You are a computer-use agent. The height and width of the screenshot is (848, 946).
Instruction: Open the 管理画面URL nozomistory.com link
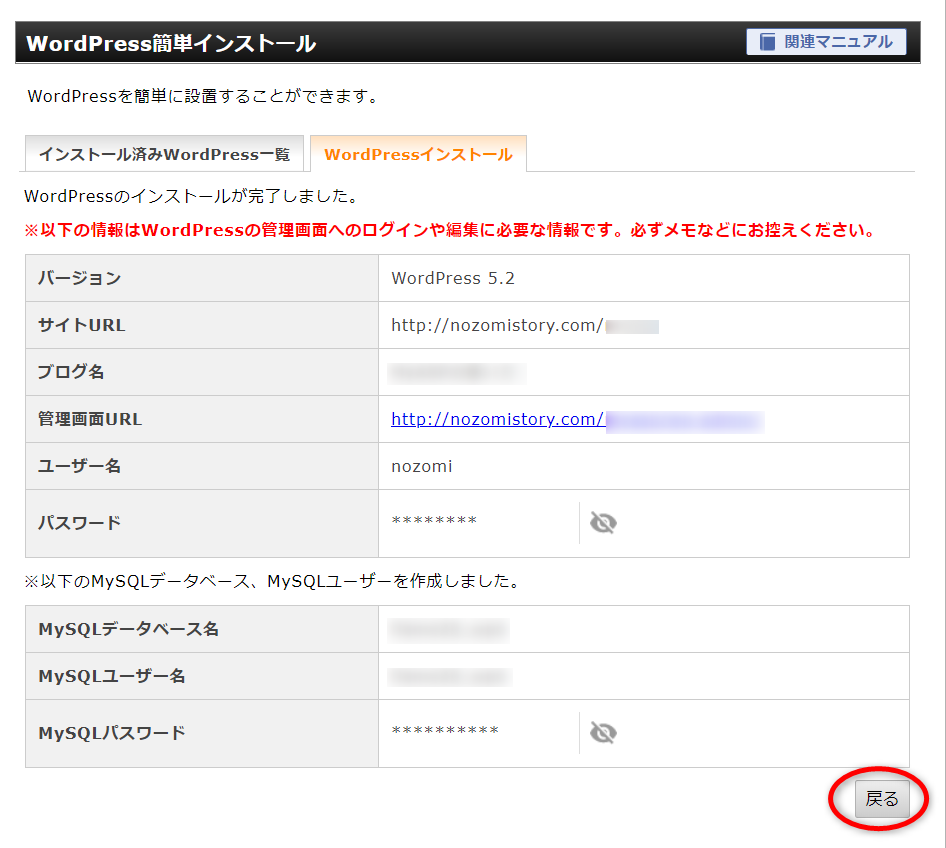tap(498, 419)
